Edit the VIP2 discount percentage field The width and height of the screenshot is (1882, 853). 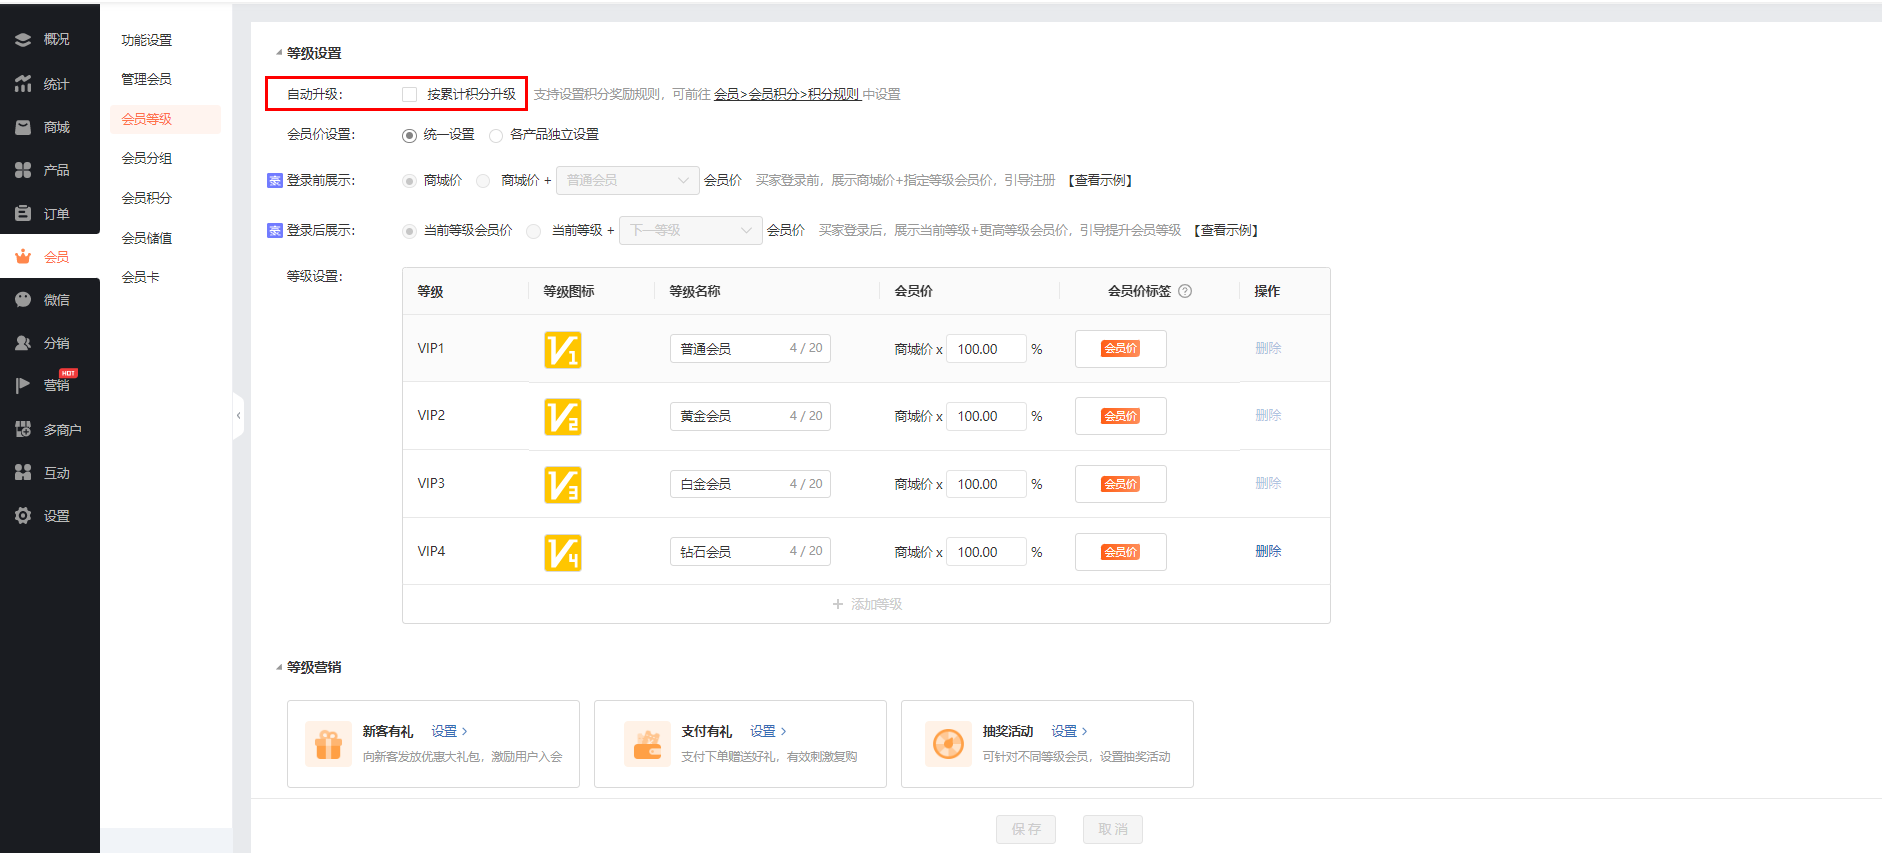[986, 416]
